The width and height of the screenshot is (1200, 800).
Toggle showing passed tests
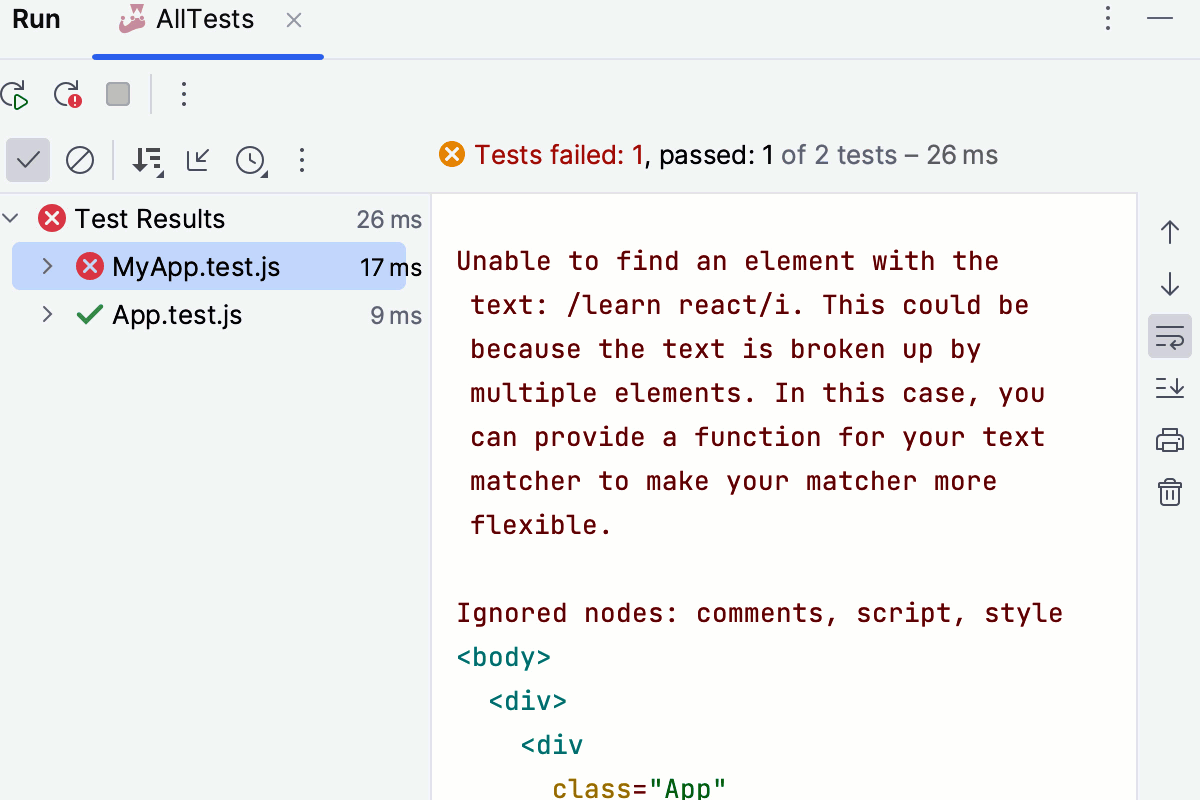click(x=27, y=160)
